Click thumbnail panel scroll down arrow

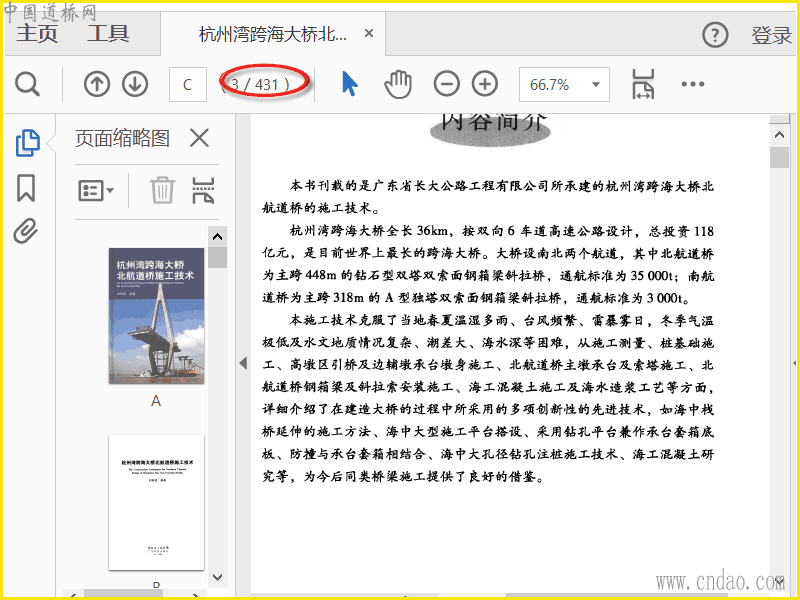217,578
